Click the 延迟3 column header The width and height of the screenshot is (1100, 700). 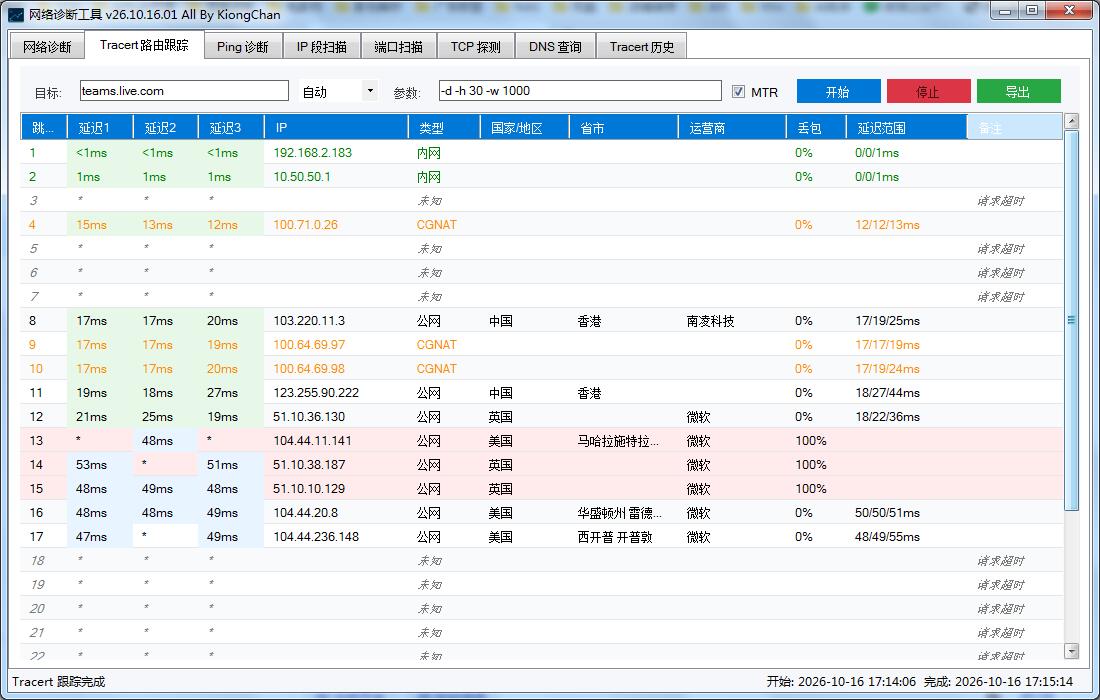(x=231, y=128)
